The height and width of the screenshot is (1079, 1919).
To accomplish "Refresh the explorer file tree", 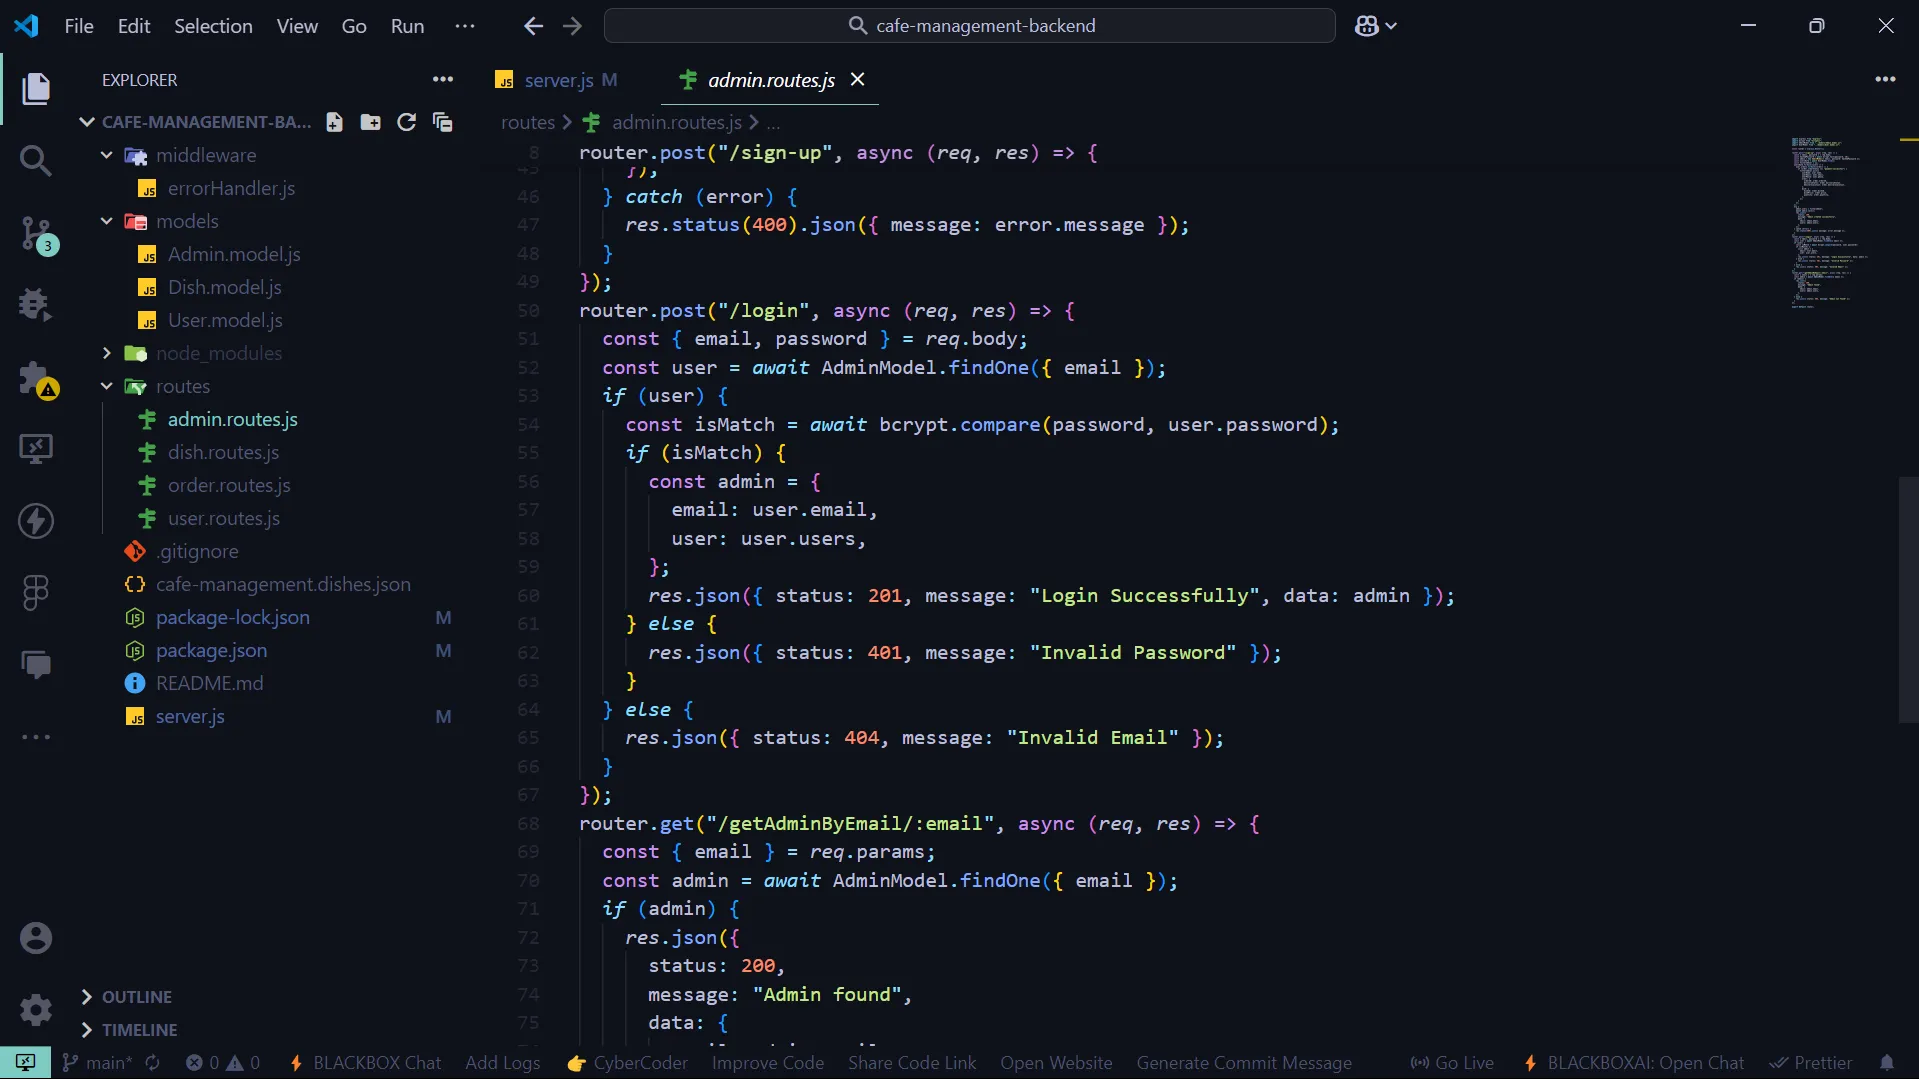I will [406, 122].
